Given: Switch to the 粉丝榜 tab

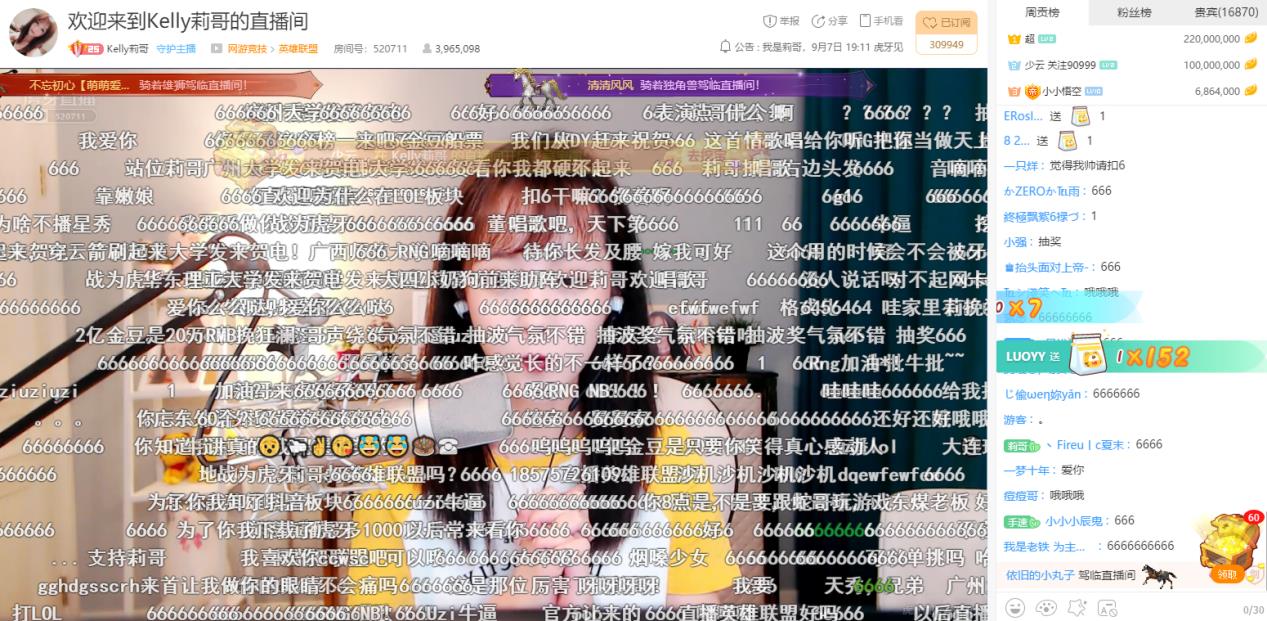Looking at the screenshot, I should point(1134,12).
